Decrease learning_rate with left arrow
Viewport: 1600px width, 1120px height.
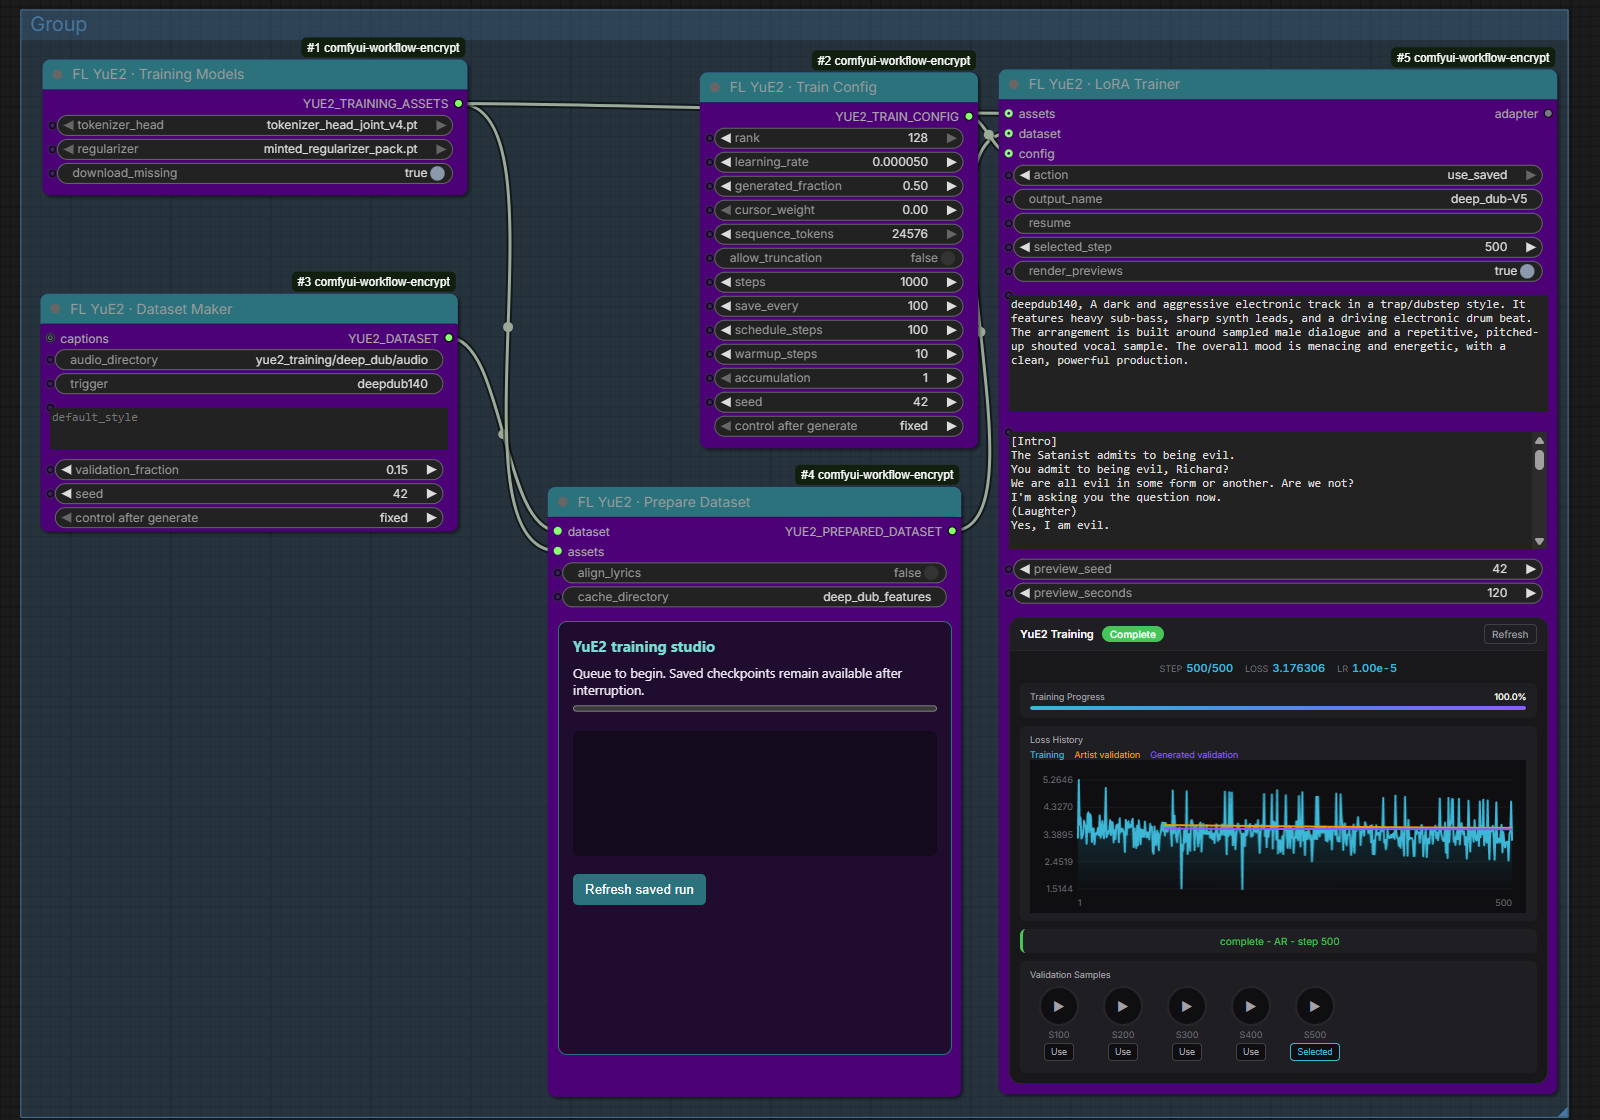726,162
